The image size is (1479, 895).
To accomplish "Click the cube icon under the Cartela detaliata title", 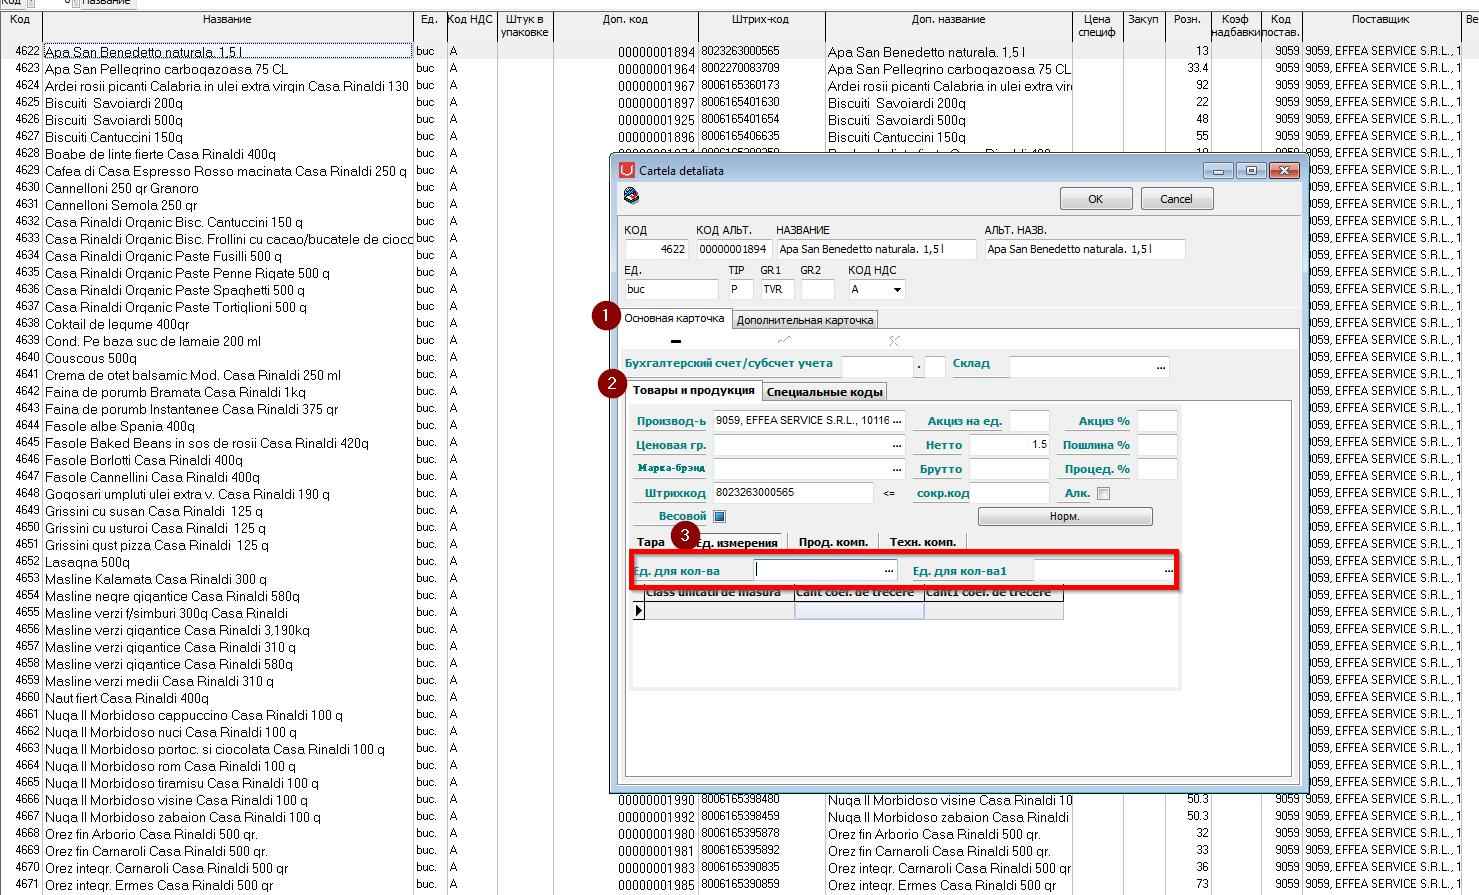I will click(x=631, y=196).
